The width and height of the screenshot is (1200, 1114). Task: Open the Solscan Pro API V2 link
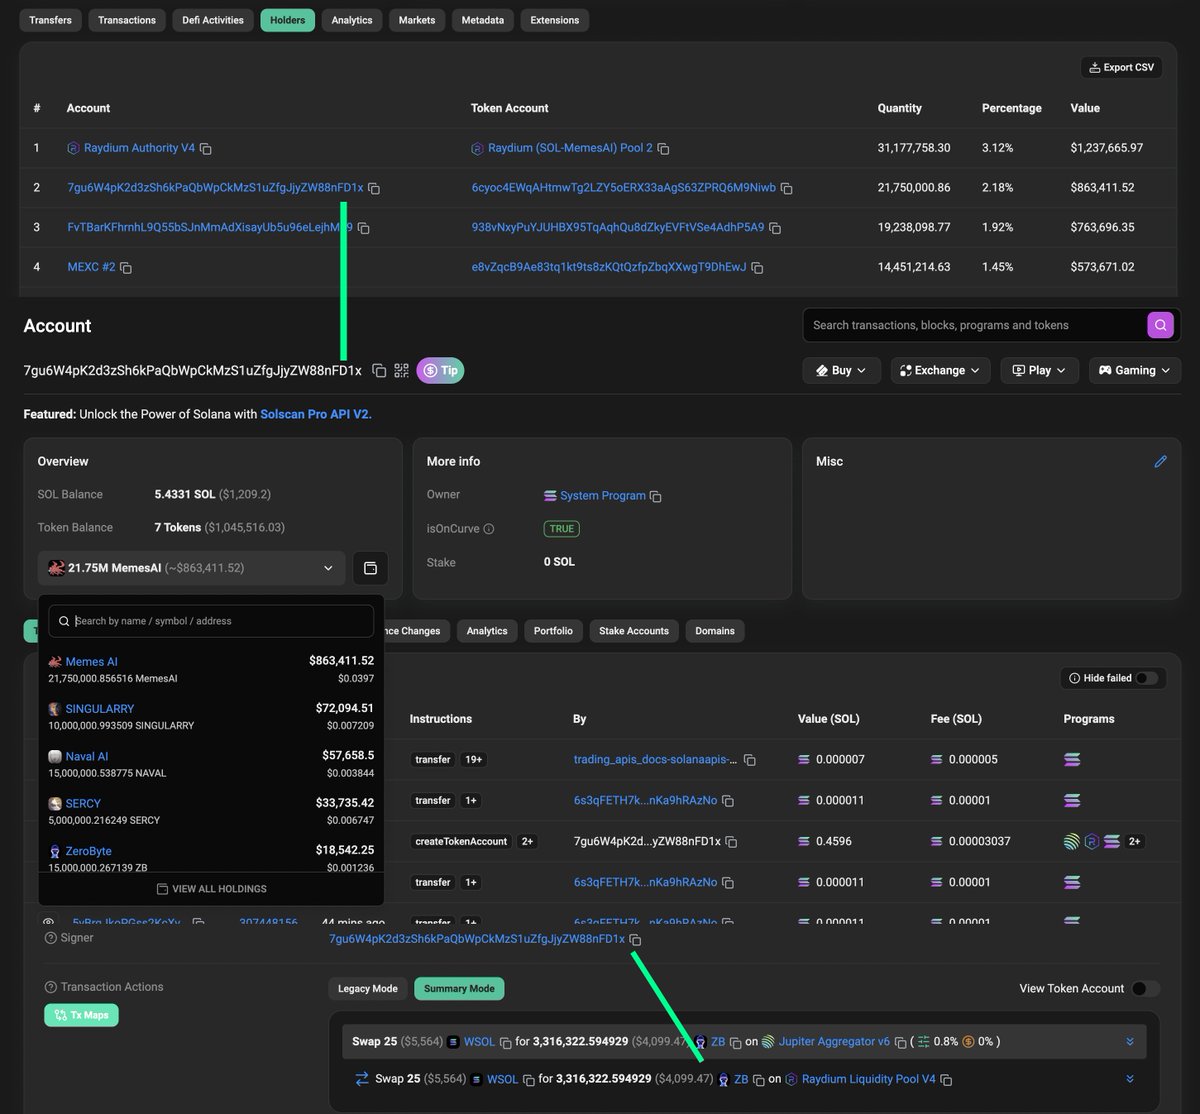click(x=316, y=414)
